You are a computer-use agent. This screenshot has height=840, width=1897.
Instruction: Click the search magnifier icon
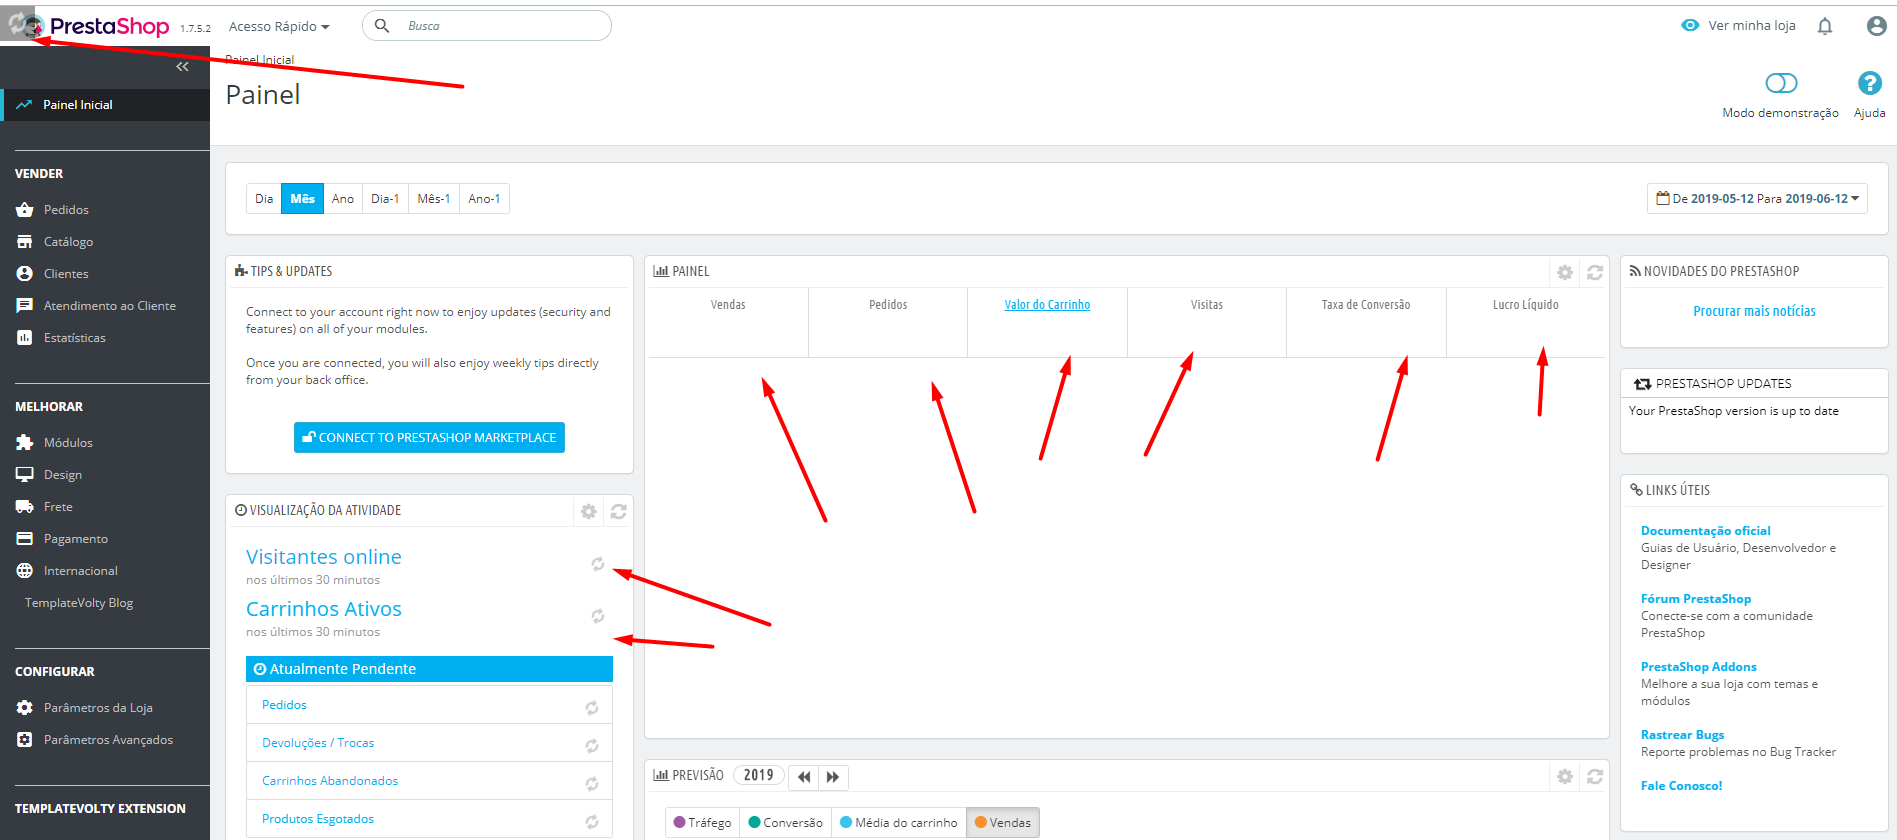coord(382,26)
